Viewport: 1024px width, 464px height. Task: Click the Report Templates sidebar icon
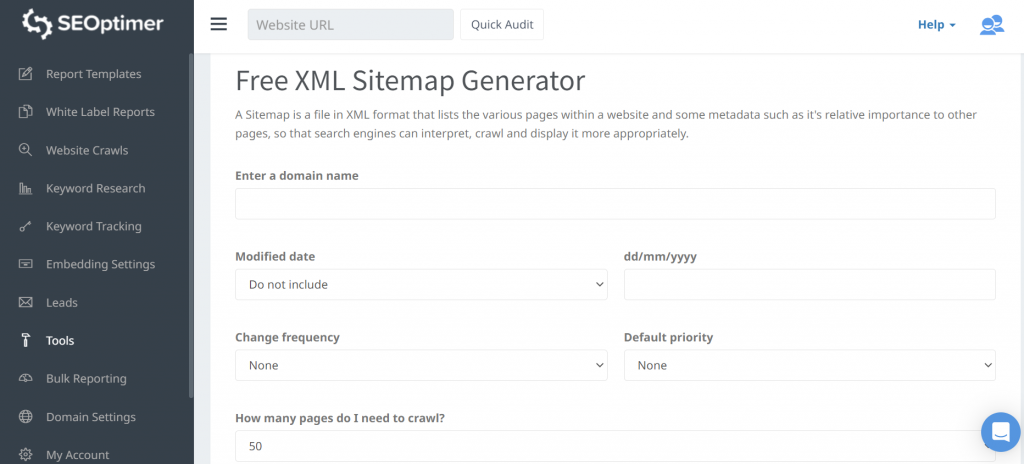point(26,74)
